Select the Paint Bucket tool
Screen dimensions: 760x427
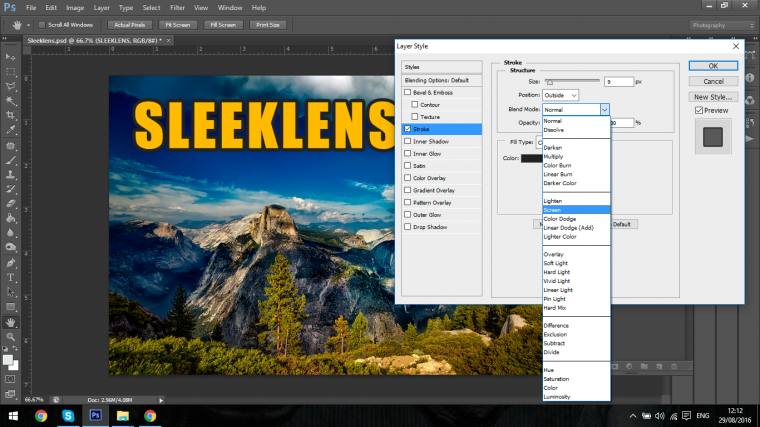coord(10,218)
